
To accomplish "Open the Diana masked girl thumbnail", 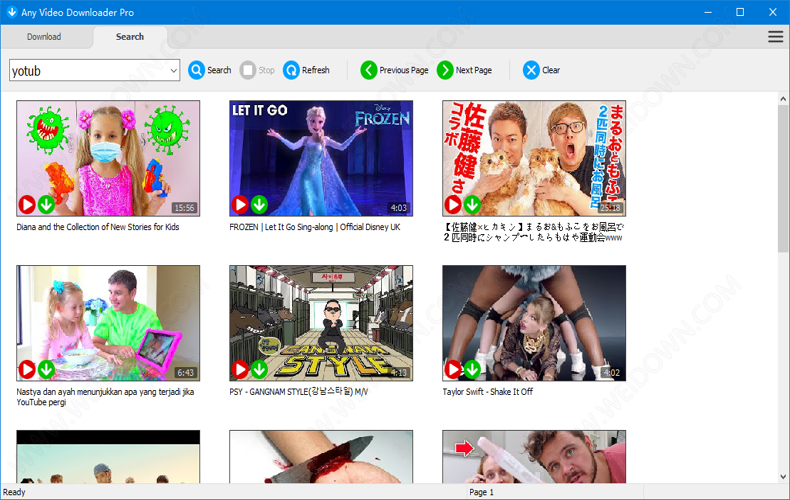I will 108,158.
